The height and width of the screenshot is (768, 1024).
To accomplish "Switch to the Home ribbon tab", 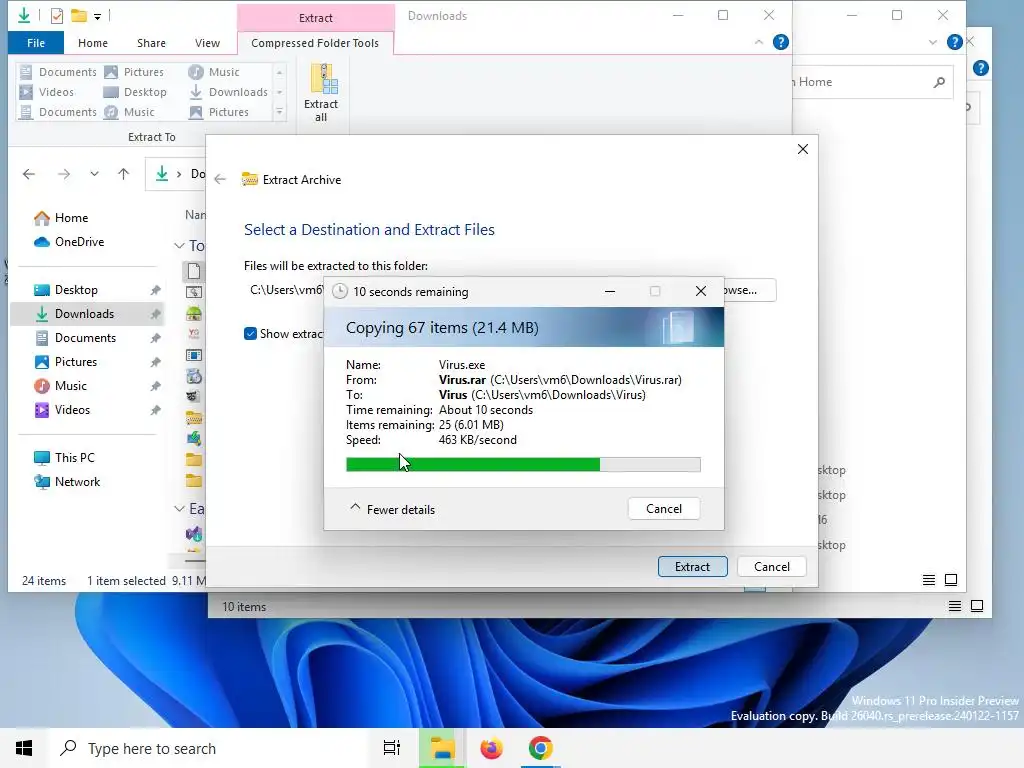I will pyautogui.click(x=93, y=43).
